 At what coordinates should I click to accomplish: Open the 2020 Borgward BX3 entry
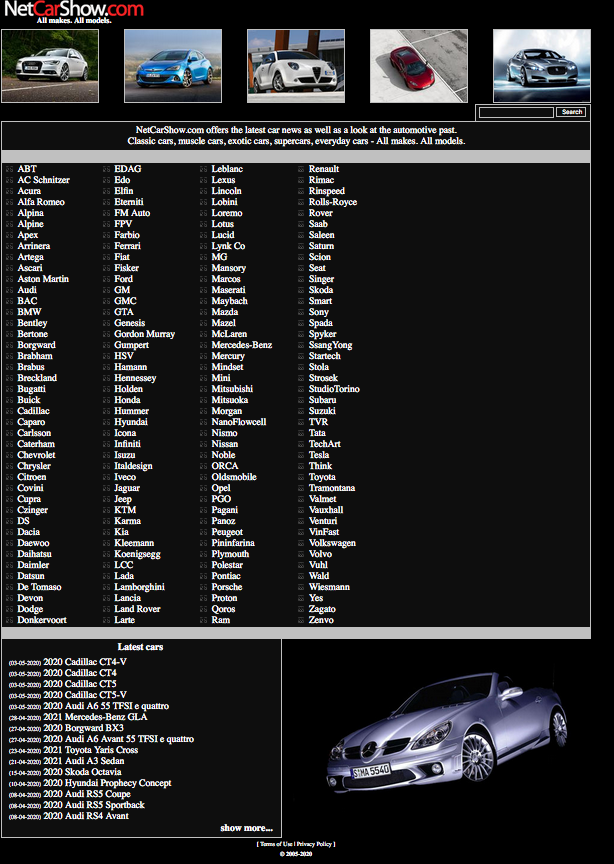[x=83, y=728]
